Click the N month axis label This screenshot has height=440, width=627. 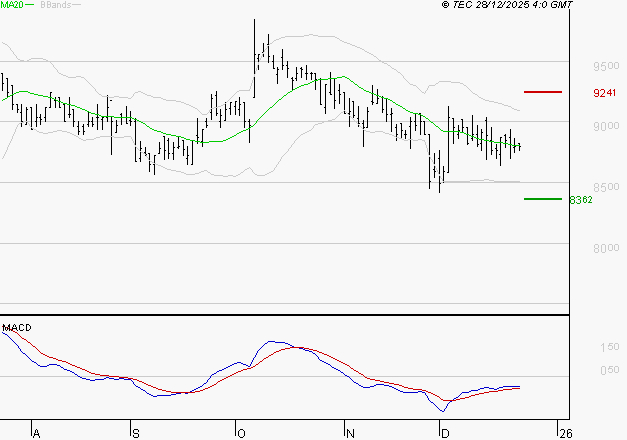tap(350, 434)
